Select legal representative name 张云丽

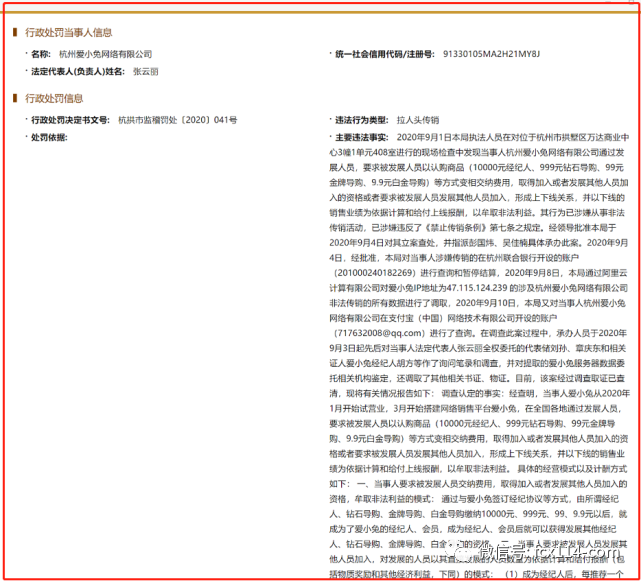click(146, 72)
